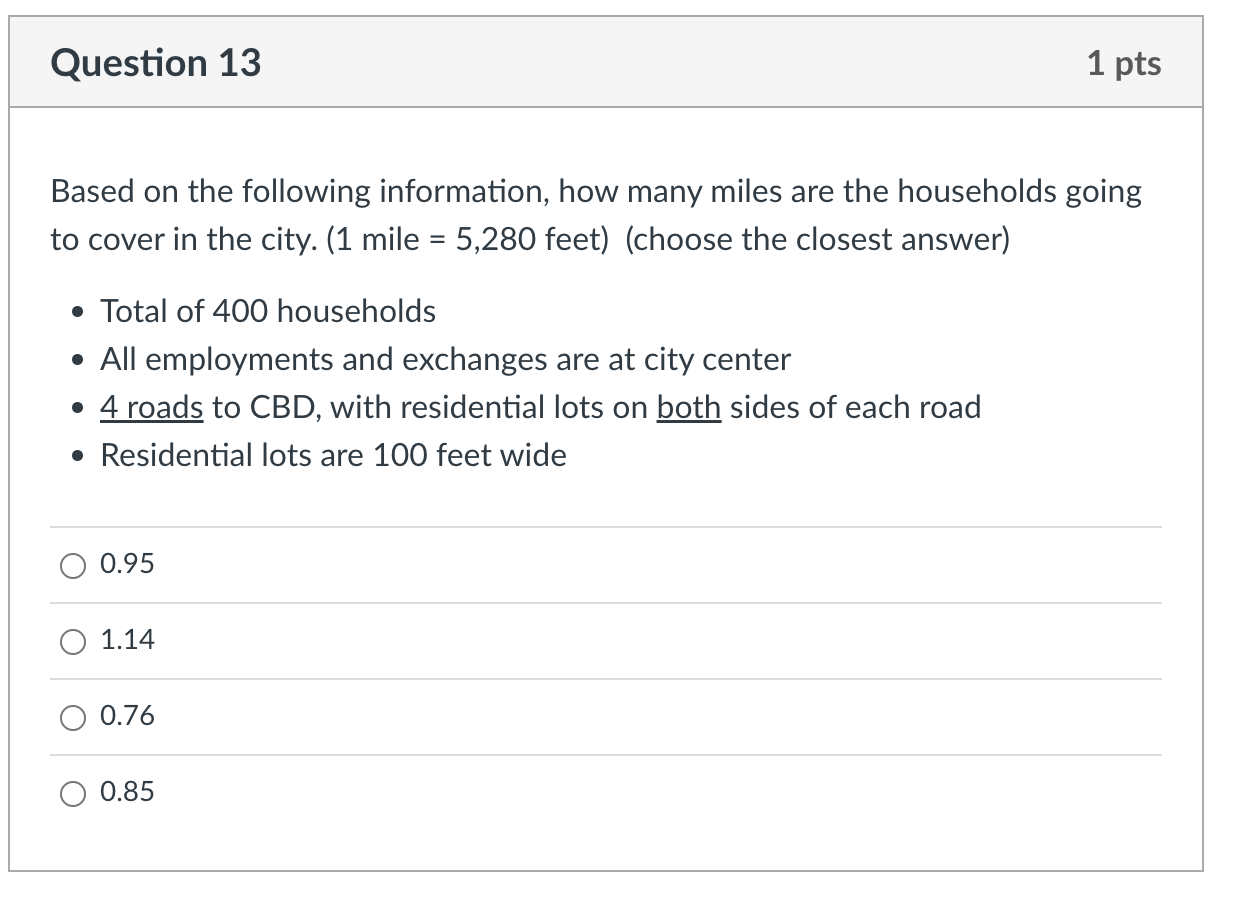Pick the 0.85 answer option
1258x914 pixels.
71,793
